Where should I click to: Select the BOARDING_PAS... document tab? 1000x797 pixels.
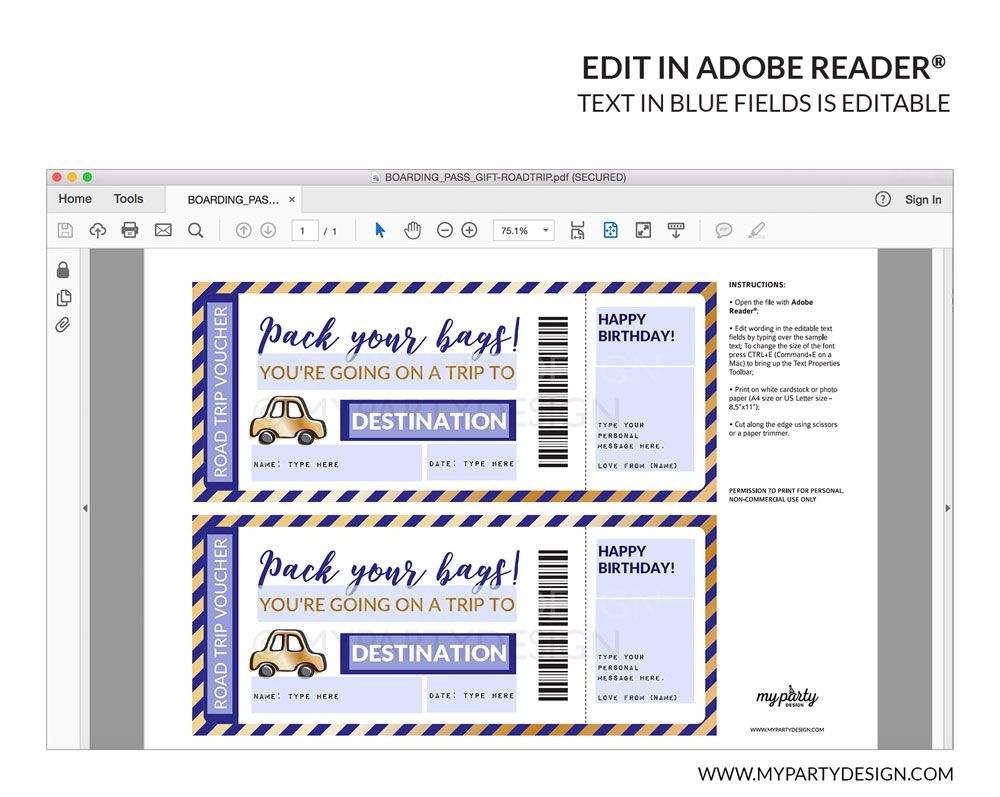[x=233, y=200]
